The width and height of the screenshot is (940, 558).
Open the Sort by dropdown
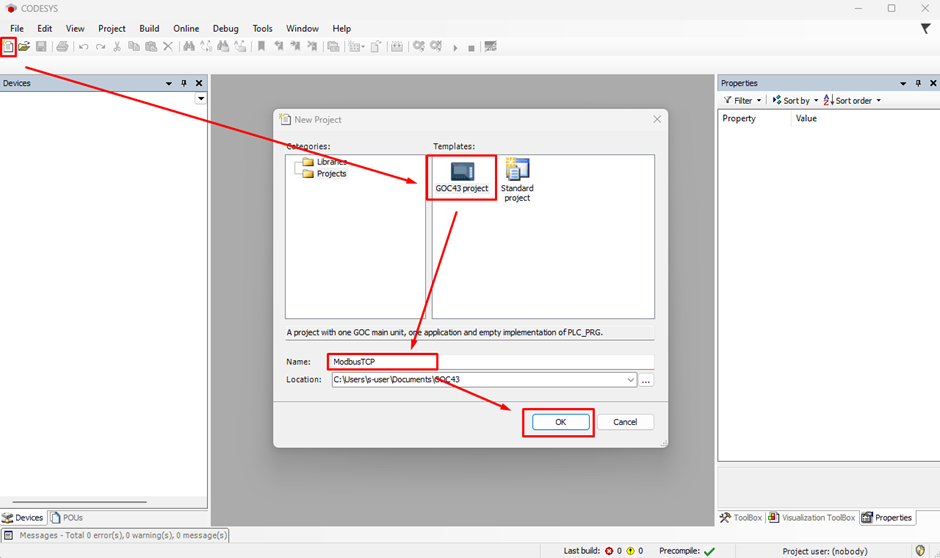point(795,101)
